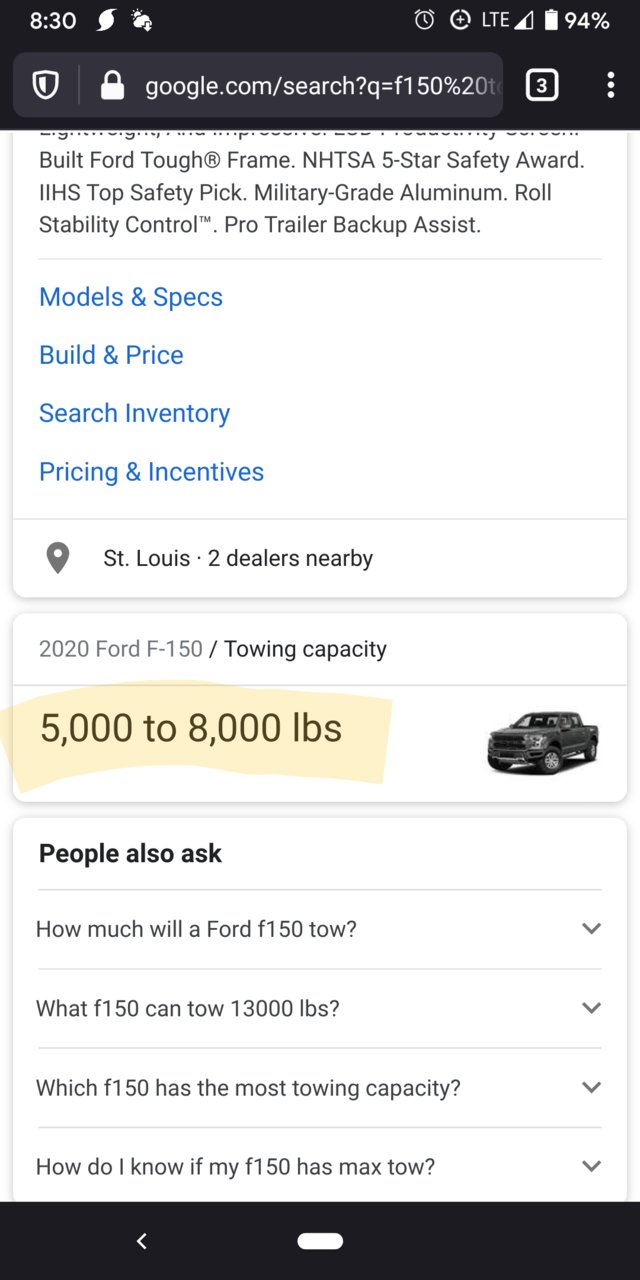Tap the Android back arrow
Viewport: 640px width, 1280px height.
click(x=142, y=1241)
